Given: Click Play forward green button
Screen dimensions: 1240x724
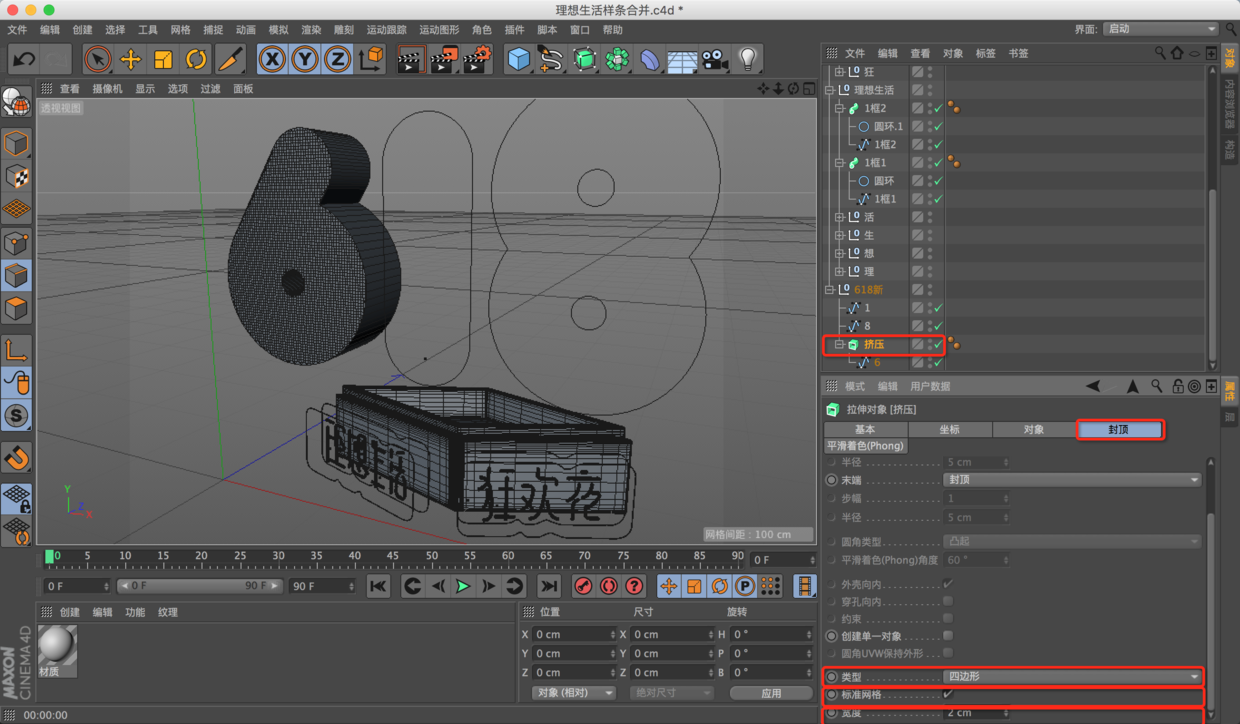Looking at the screenshot, I should point(463,586).
